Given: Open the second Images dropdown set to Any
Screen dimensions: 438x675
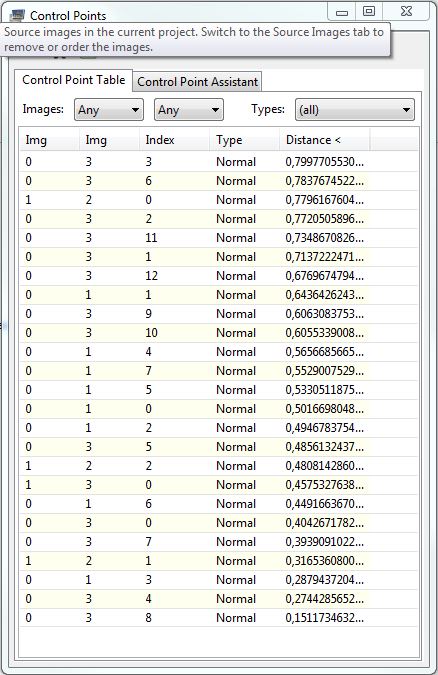Looking at the screenshot, I should 189,110.
